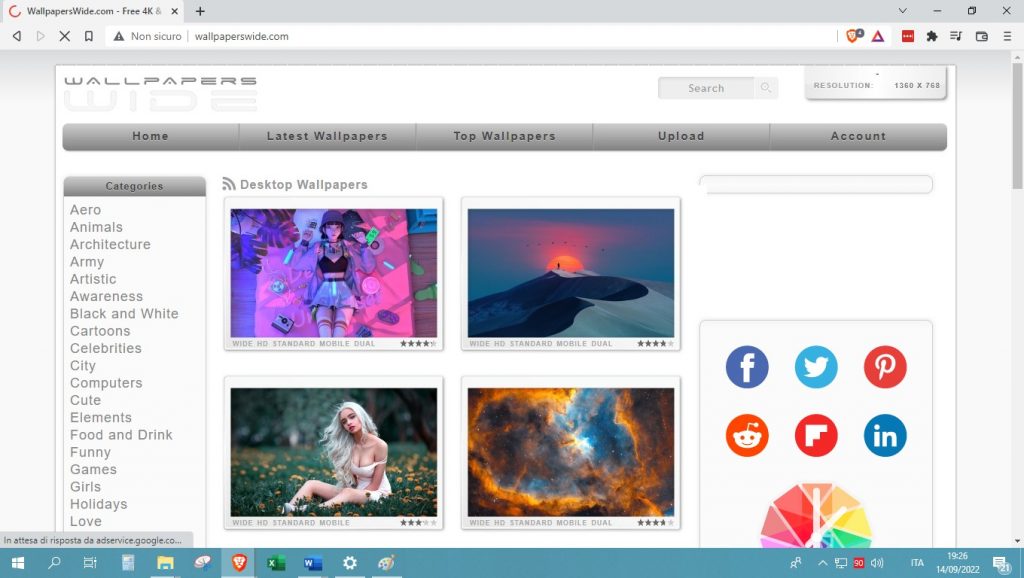Open the Desktop Wallpapers RSS feed icon

(229, 184)
